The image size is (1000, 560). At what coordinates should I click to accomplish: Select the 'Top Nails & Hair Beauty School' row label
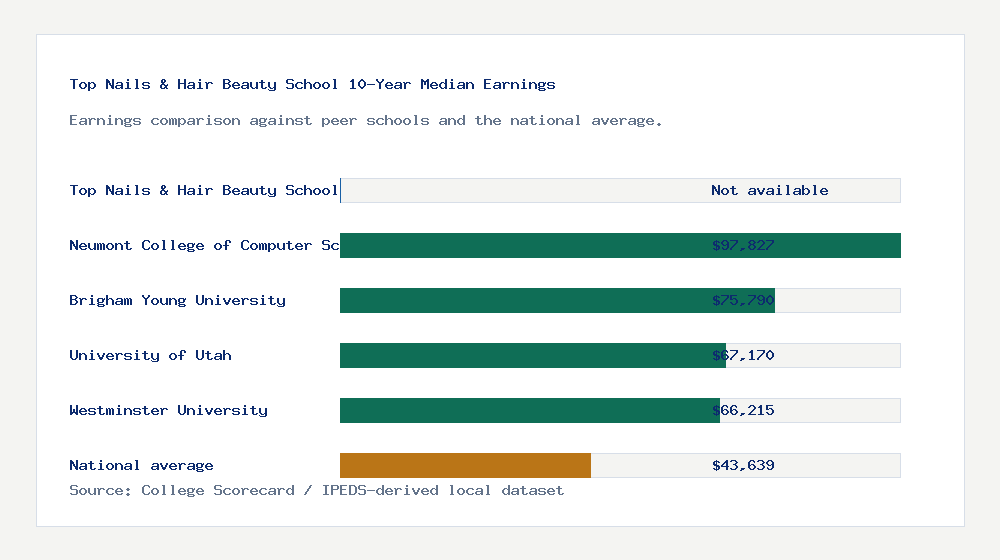[x=203, y=190]
